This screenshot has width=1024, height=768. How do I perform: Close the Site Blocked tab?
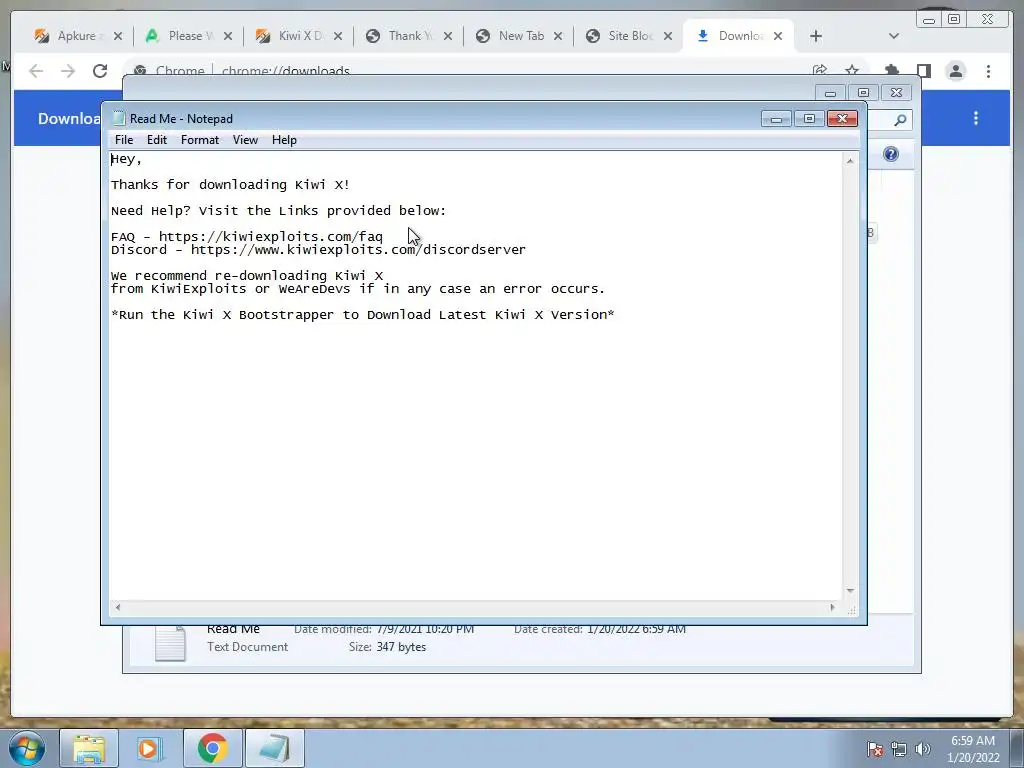(x=667, y=36)
